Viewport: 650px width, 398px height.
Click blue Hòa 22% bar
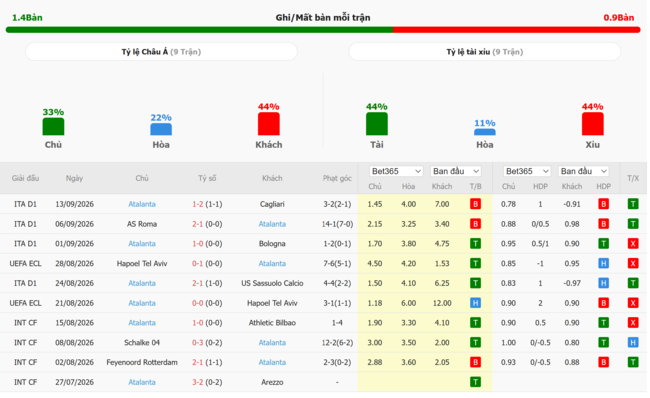point(161,129)
